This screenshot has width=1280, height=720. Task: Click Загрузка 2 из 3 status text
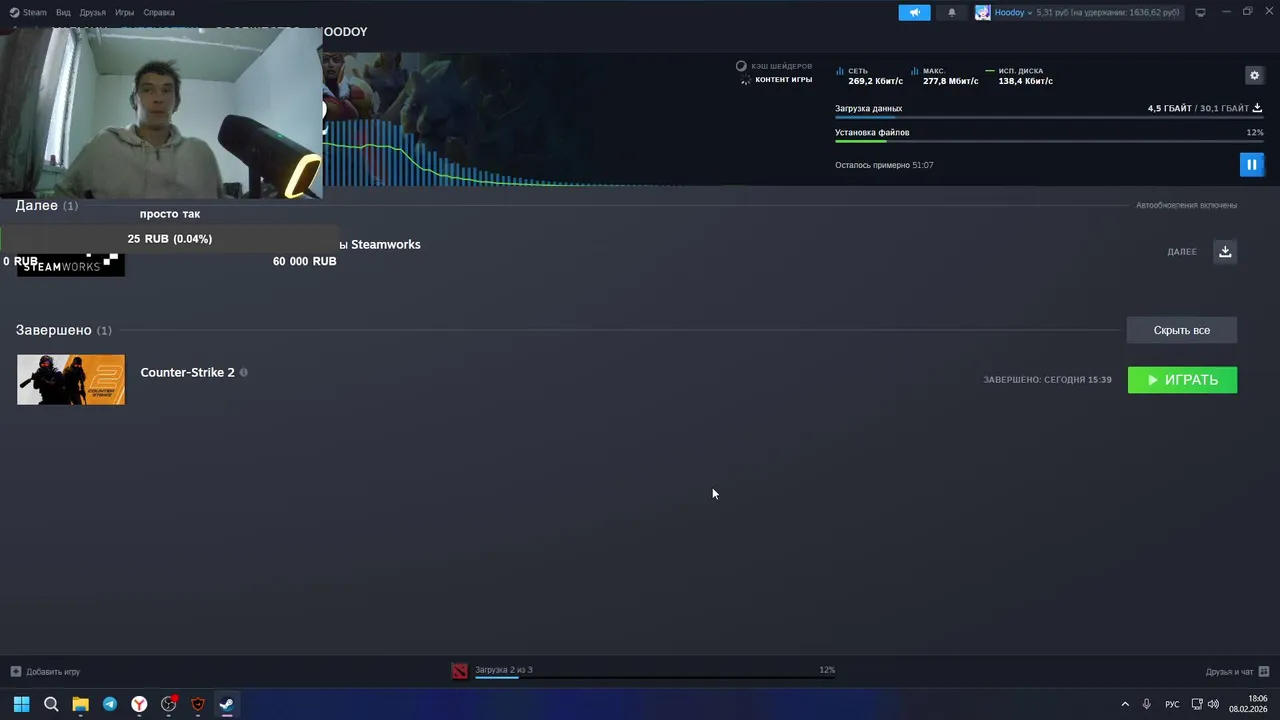click(x=504, y=670)
